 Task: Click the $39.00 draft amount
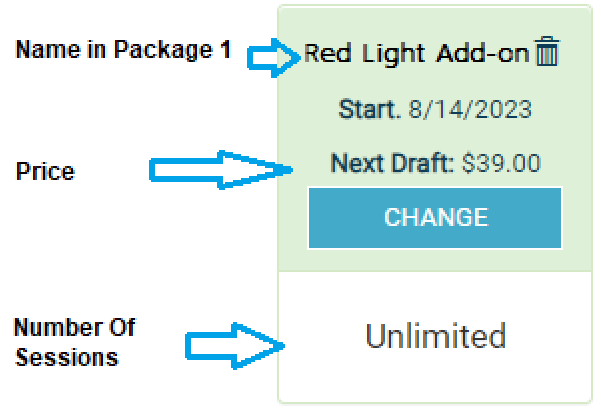[501, 163]
